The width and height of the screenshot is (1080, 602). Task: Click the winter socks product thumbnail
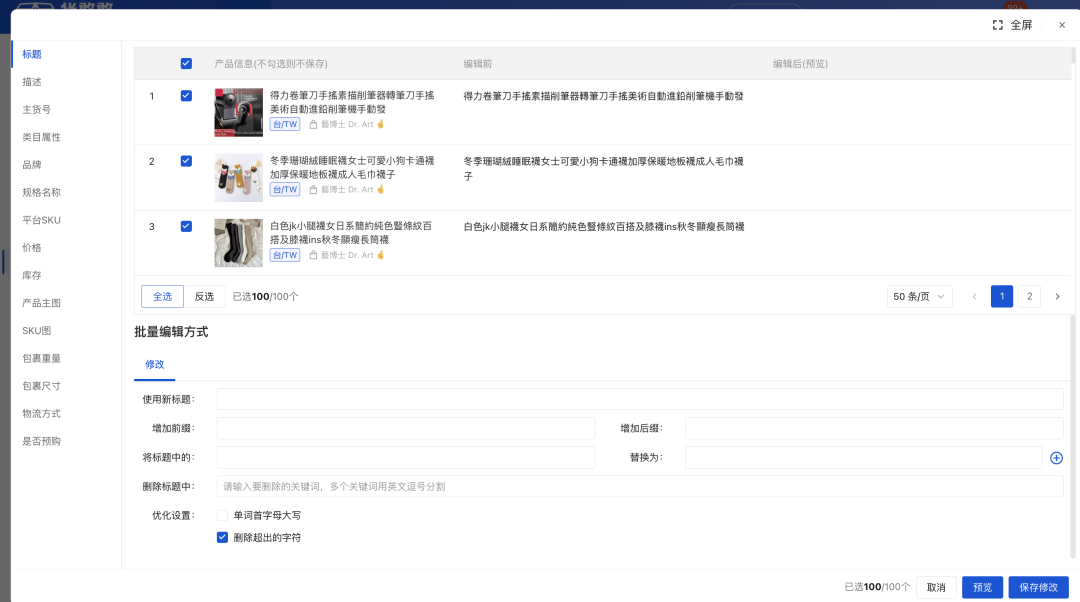pyautogui.click(x=238, y=177)
